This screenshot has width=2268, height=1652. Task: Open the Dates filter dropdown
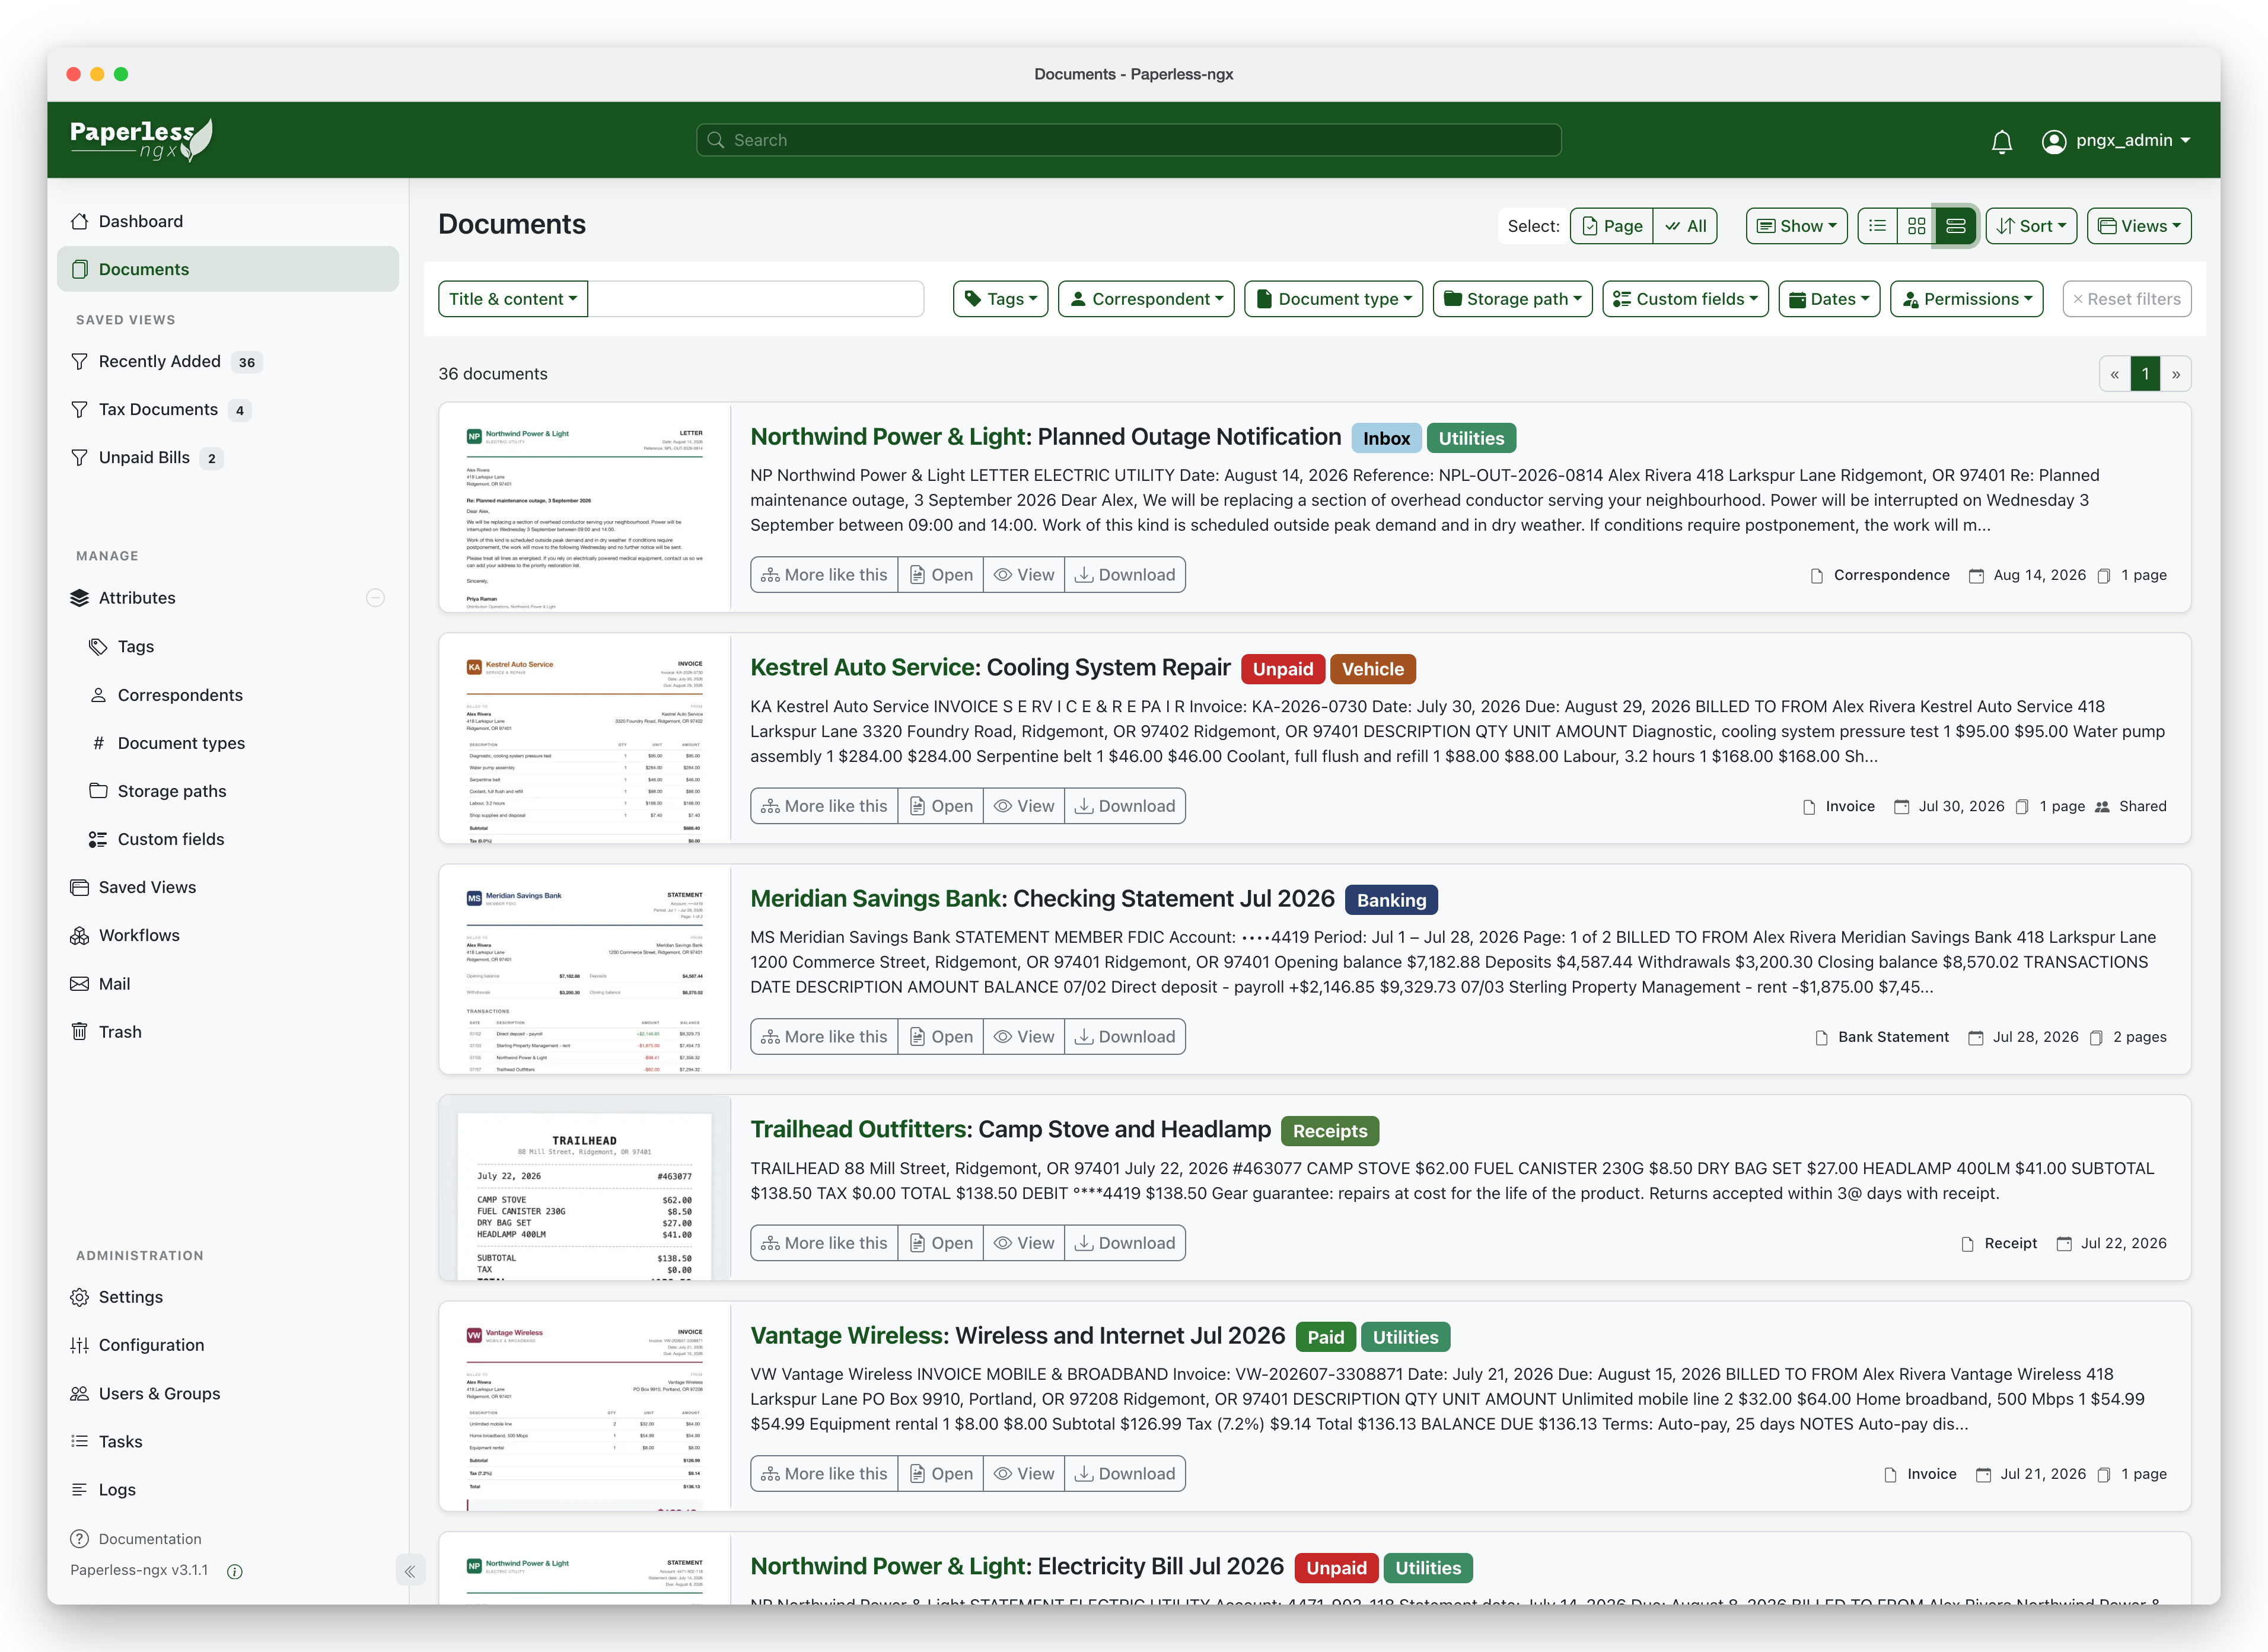(1830, 299)
